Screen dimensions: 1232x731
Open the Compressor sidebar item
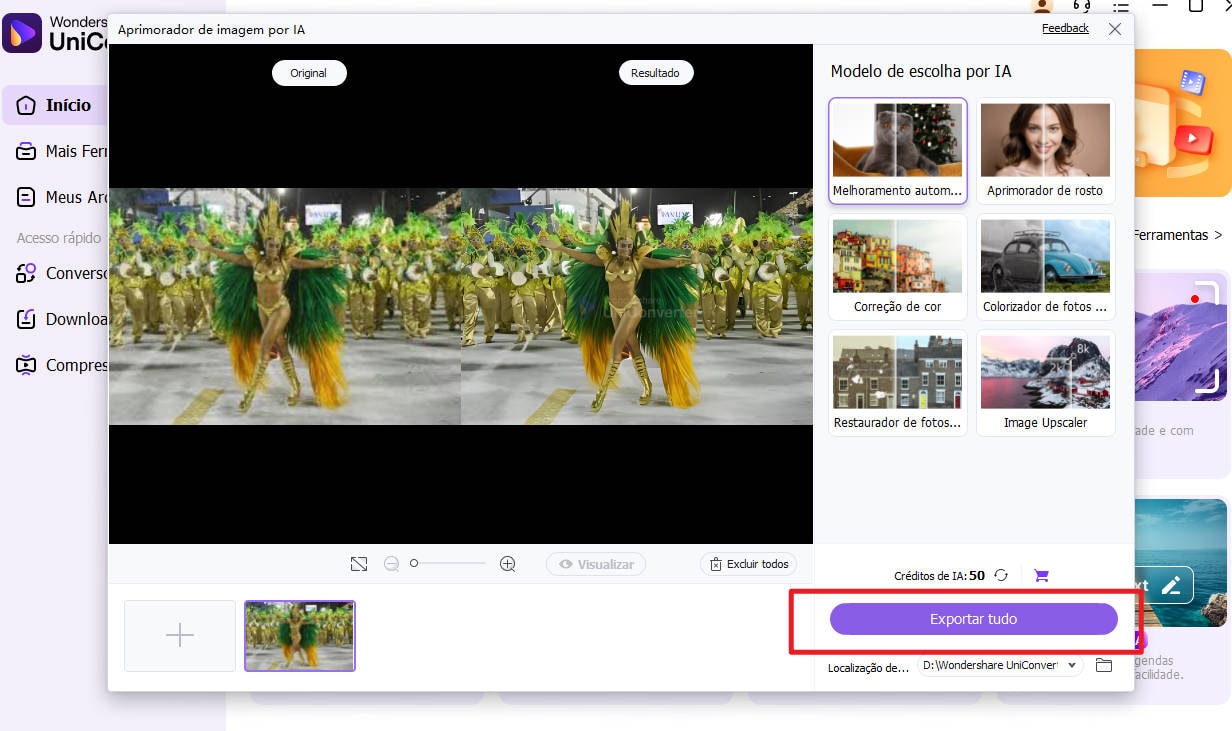coord(61,365)
